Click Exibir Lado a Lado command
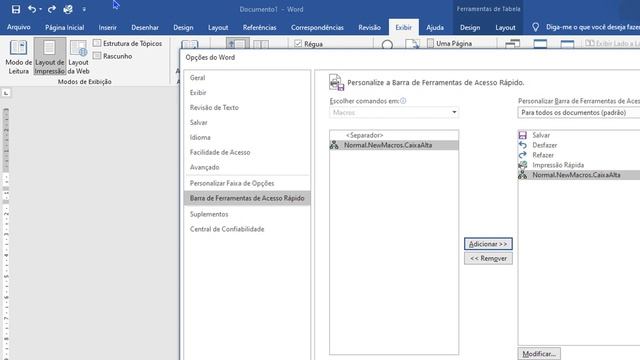The image size is (640, 360). click(612, 43)
